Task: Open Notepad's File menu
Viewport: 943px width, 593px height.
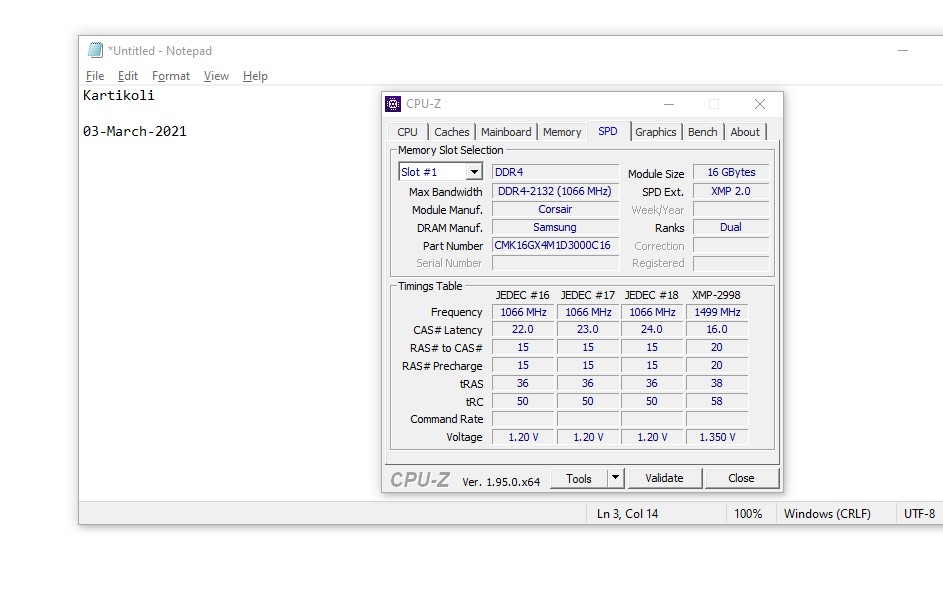Action: pyautogui.click(x=95, y=76)
